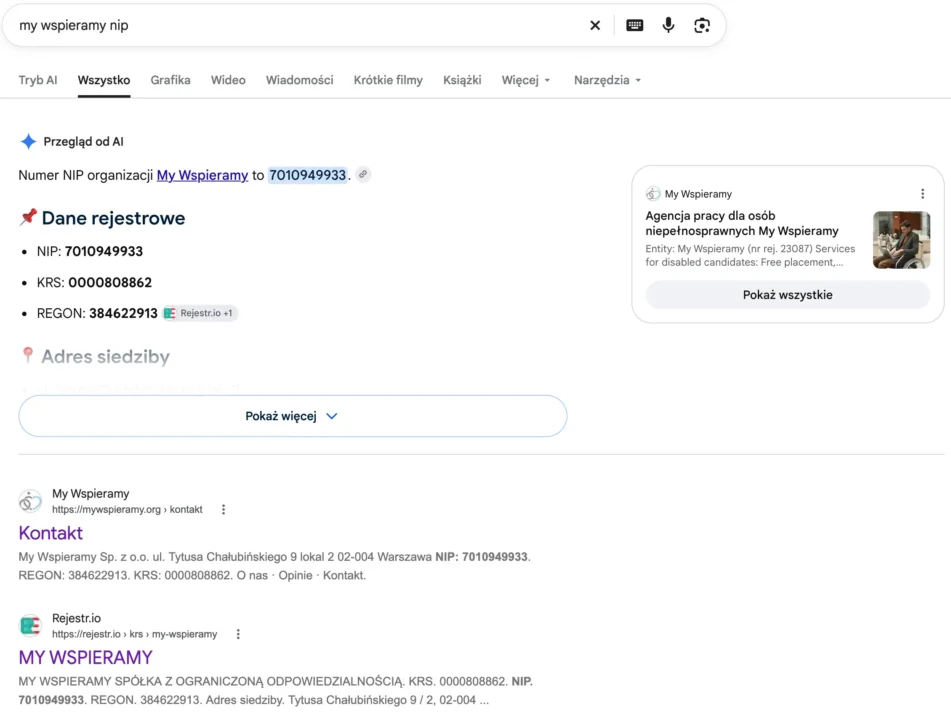Screen dimensions: 951x720
Task: Click the https://rejestr.io › krs › my-wspieramy URL
Action: [135, 634]
